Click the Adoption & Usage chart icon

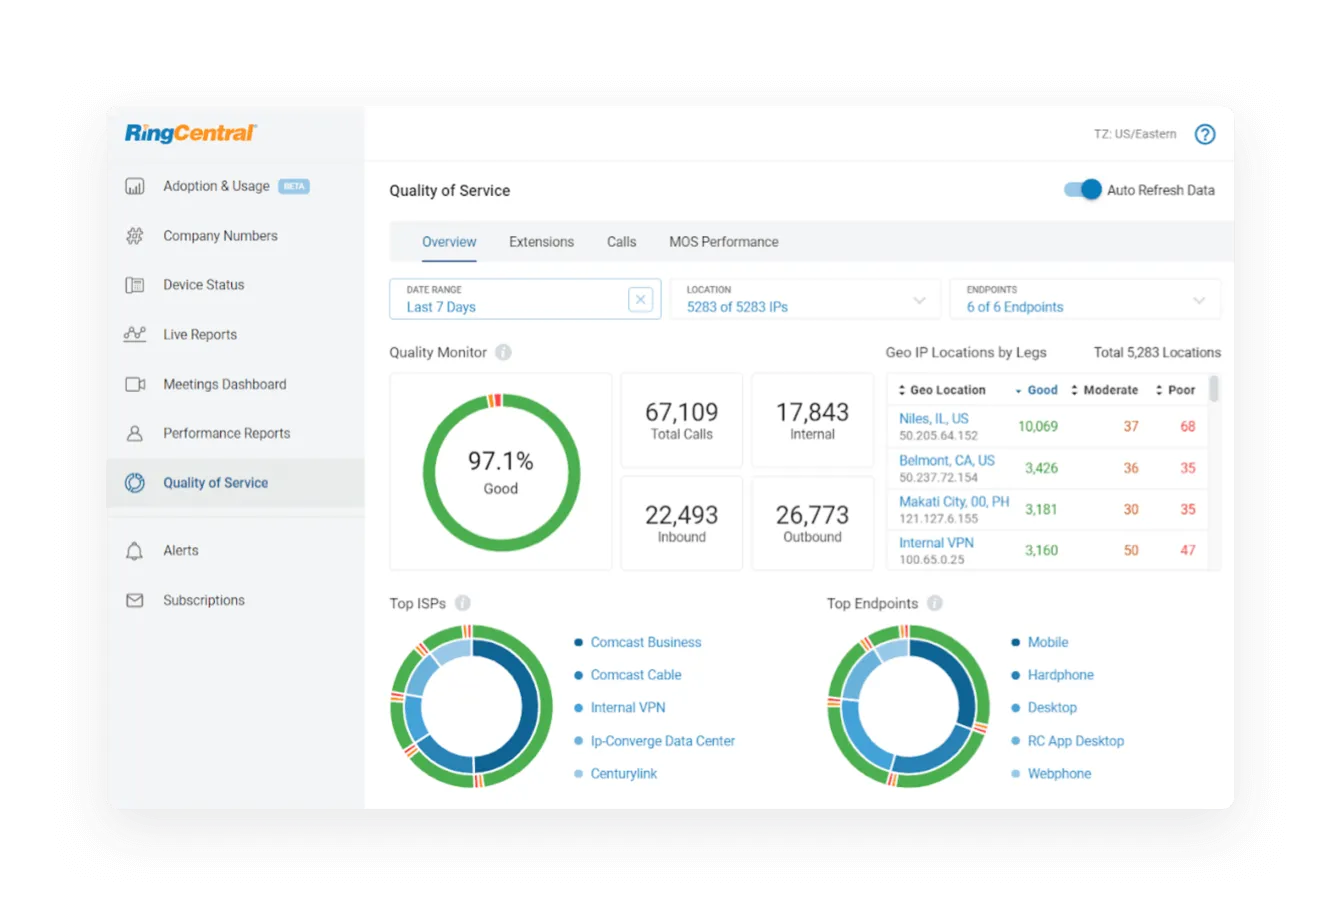tap(134, 186)
